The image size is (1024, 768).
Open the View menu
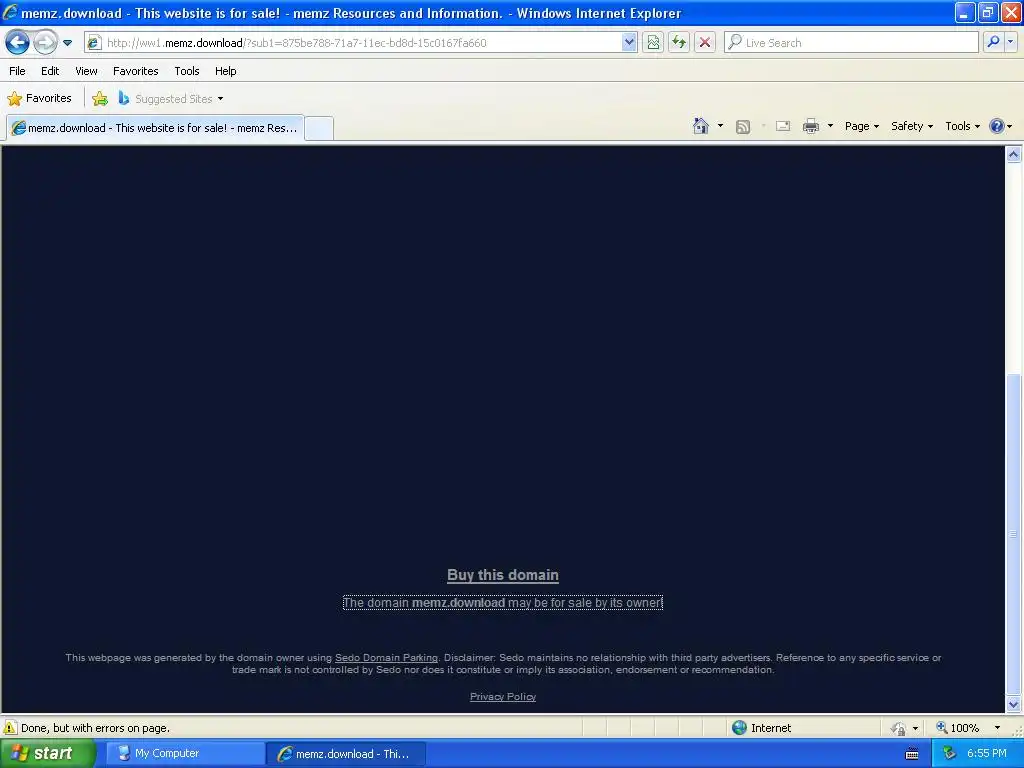(86, 71)
